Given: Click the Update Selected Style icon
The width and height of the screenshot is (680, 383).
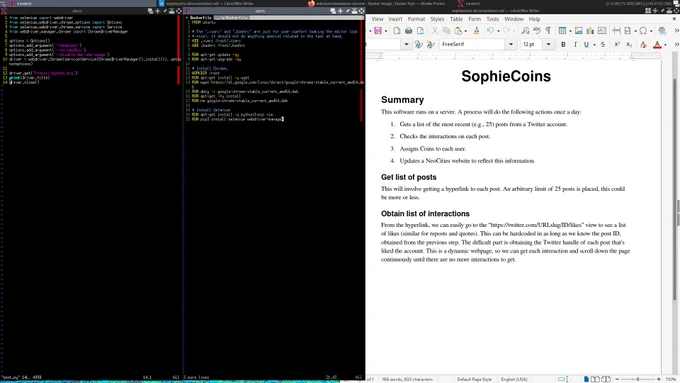Looking at the screenshot, I should 418,44.
